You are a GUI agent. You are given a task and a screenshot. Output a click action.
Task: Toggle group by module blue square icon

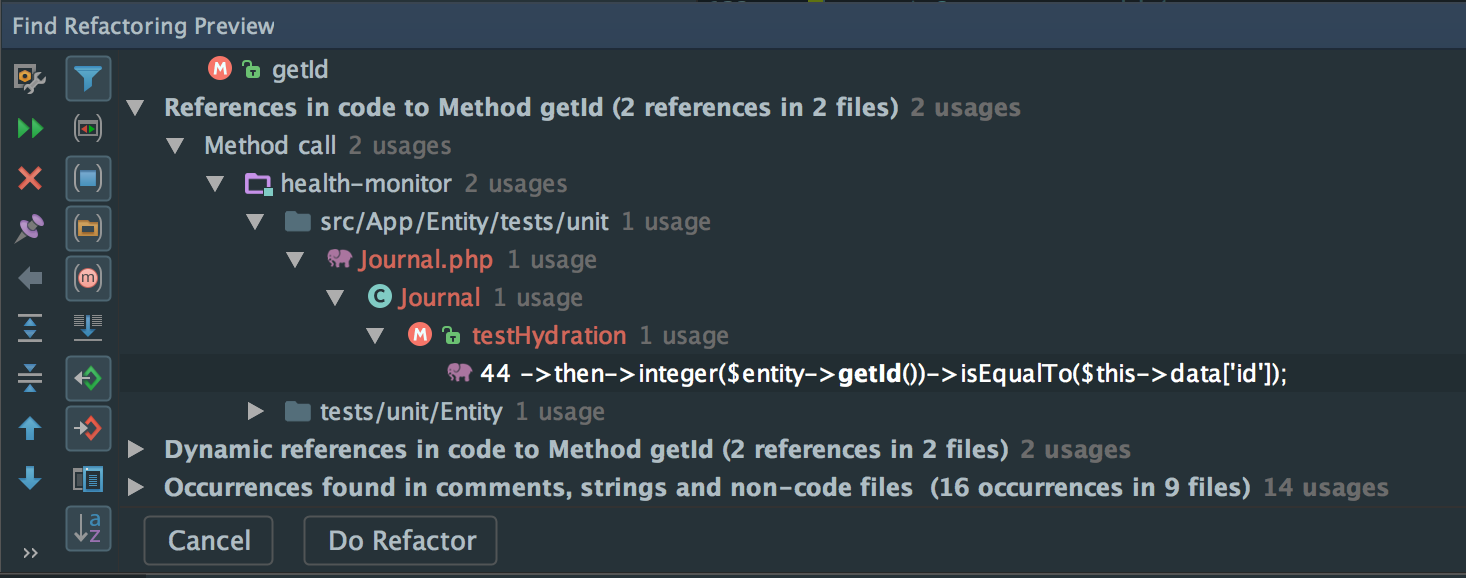[x=88, y=179]
